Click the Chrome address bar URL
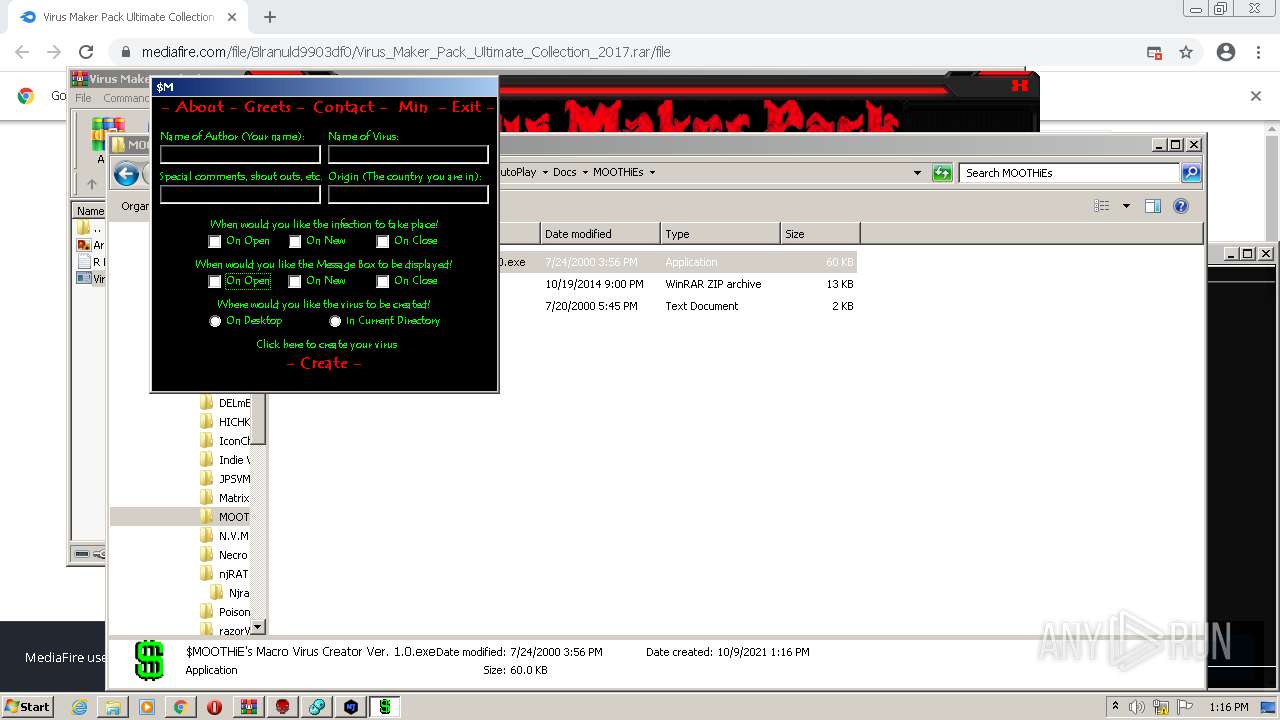The height and width of the screenshot is (720, 1280). coord(406,52)
